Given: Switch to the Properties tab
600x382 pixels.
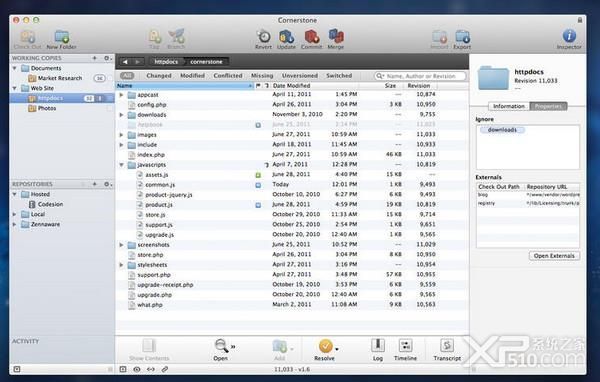Looking at the screenshot, I should (x=548, y=106).
